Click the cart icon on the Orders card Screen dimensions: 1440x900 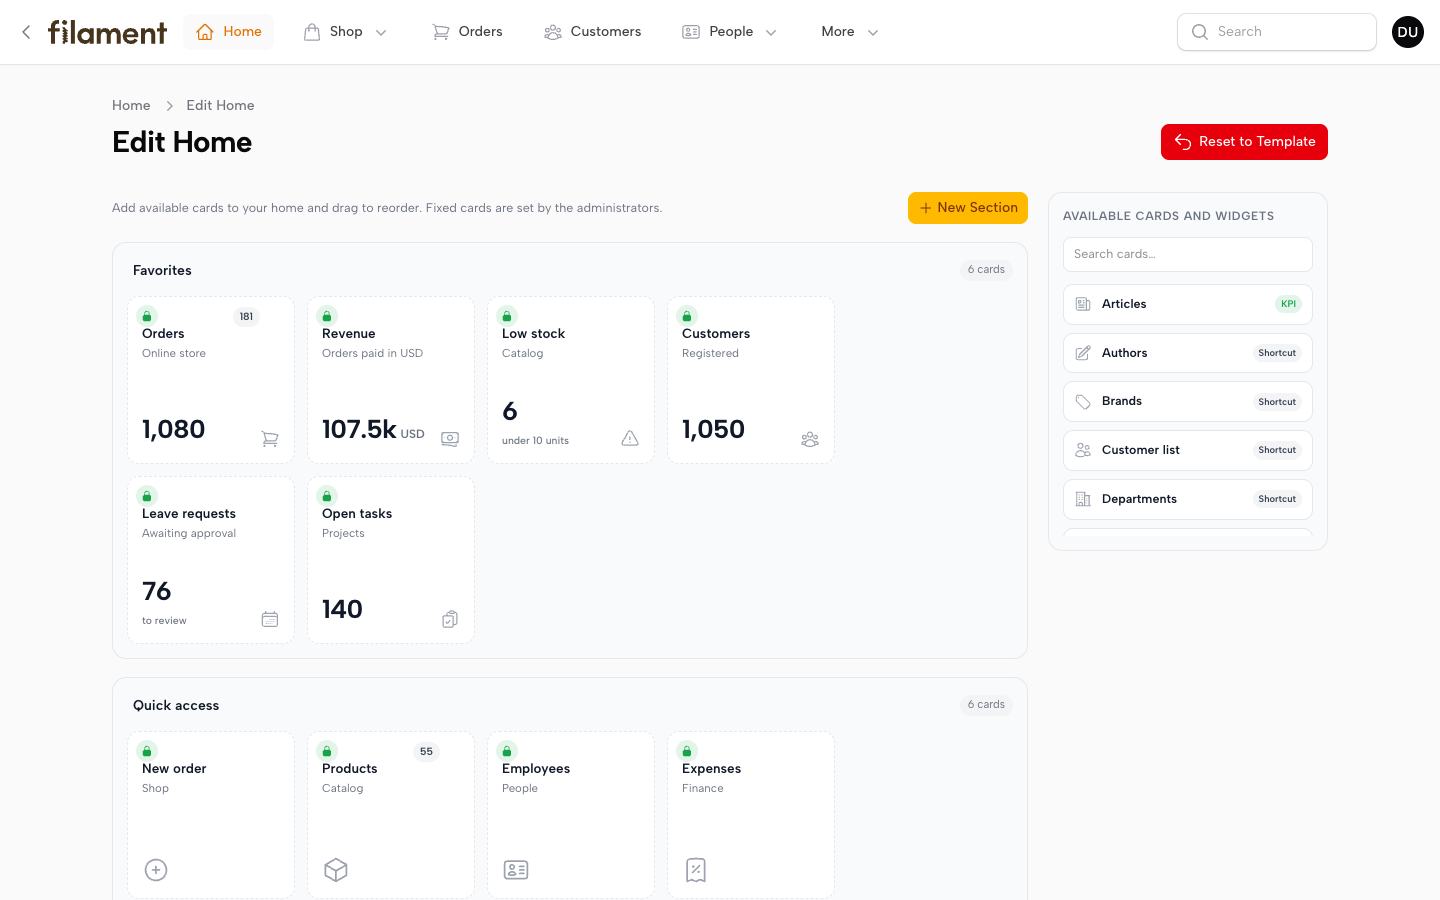tap(270, 439)
